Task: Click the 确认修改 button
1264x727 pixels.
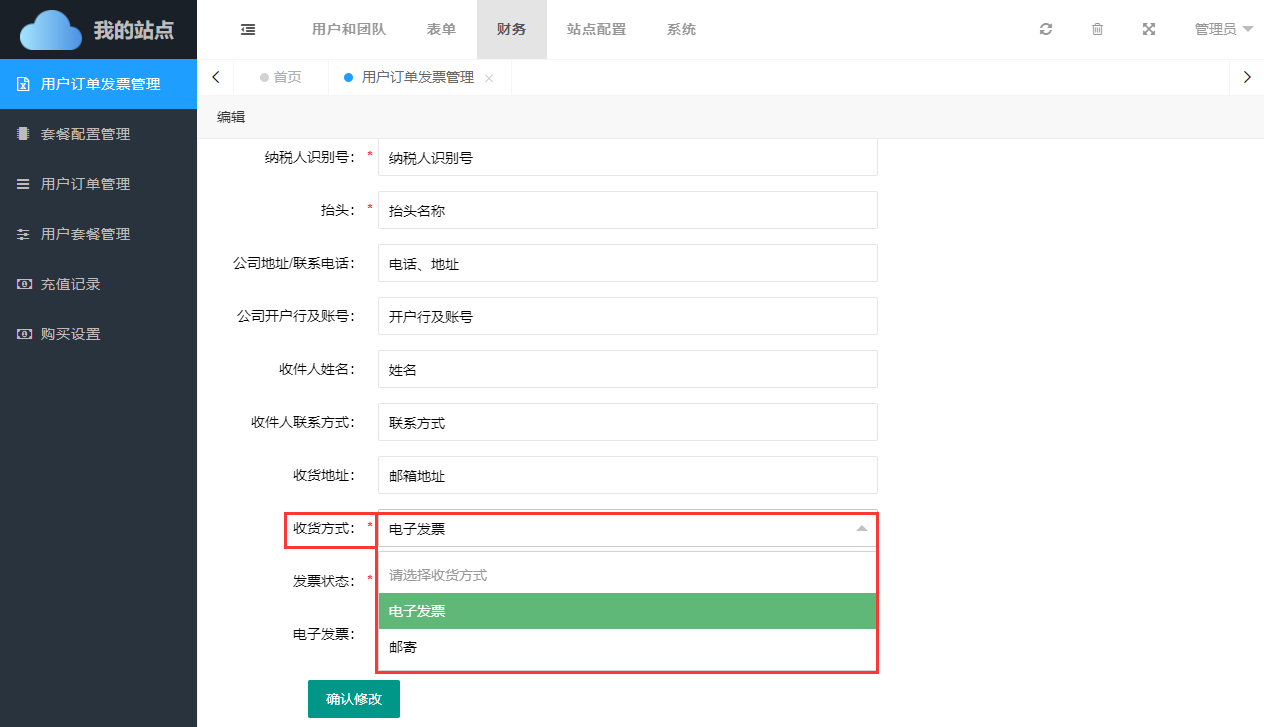Action: [x=354, y=699]
